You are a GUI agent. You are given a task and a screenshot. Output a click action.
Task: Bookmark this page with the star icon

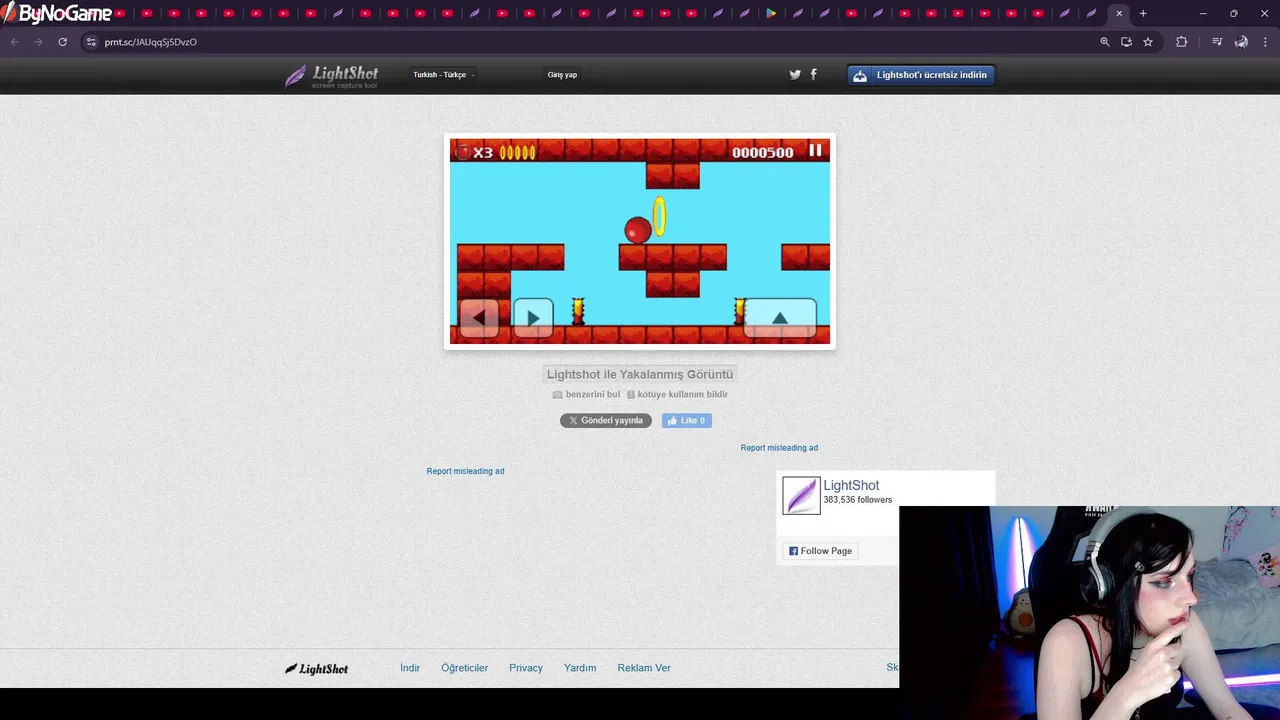[x=1148, y=42]
